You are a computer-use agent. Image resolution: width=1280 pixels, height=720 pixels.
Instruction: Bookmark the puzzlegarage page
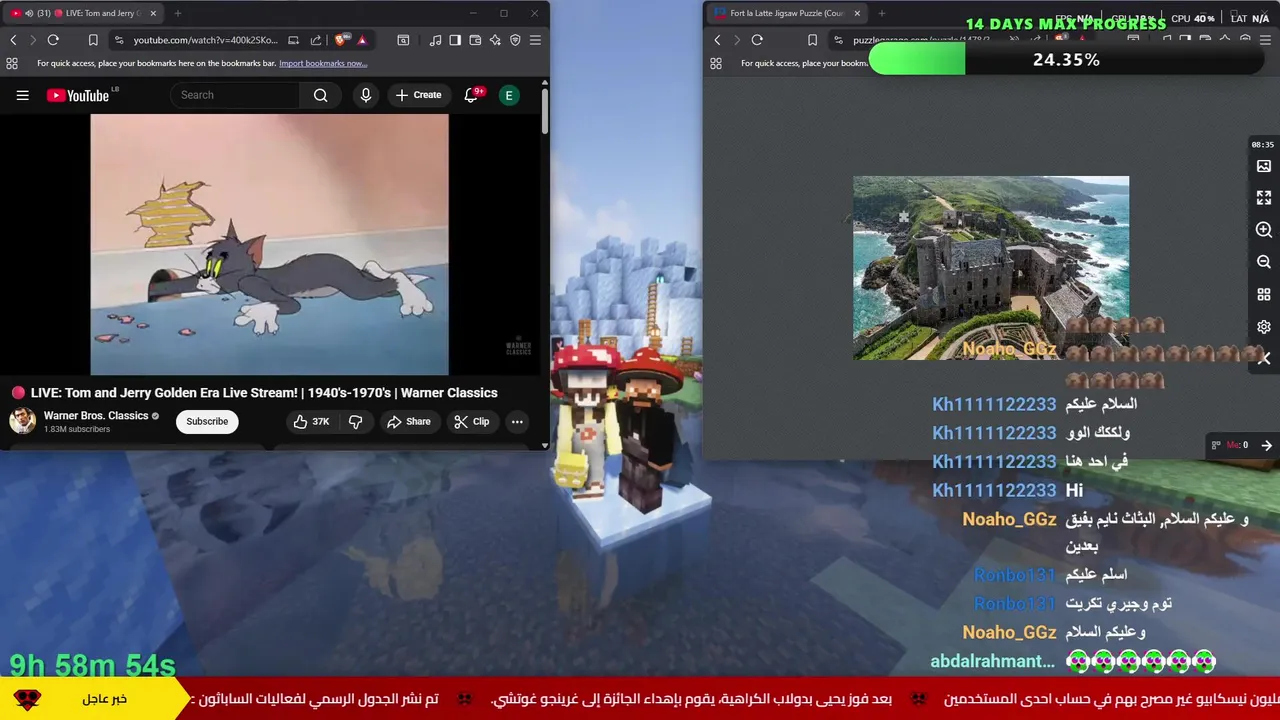[812, 40]
